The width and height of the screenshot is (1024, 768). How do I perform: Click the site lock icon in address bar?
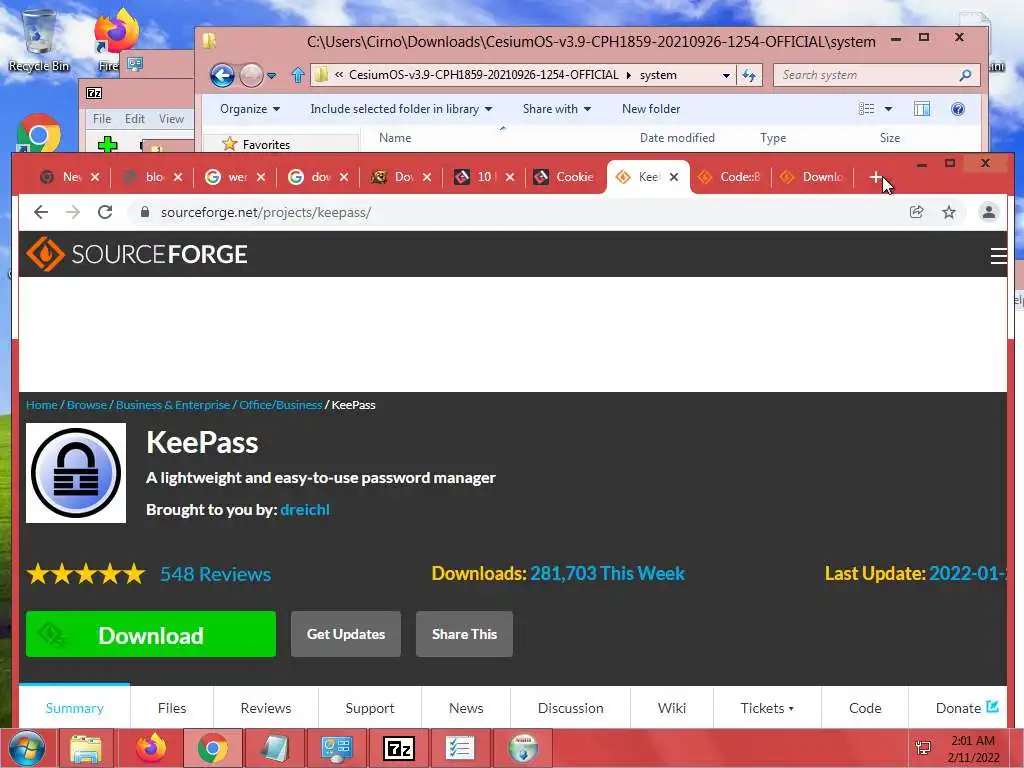tap(145, 212)
